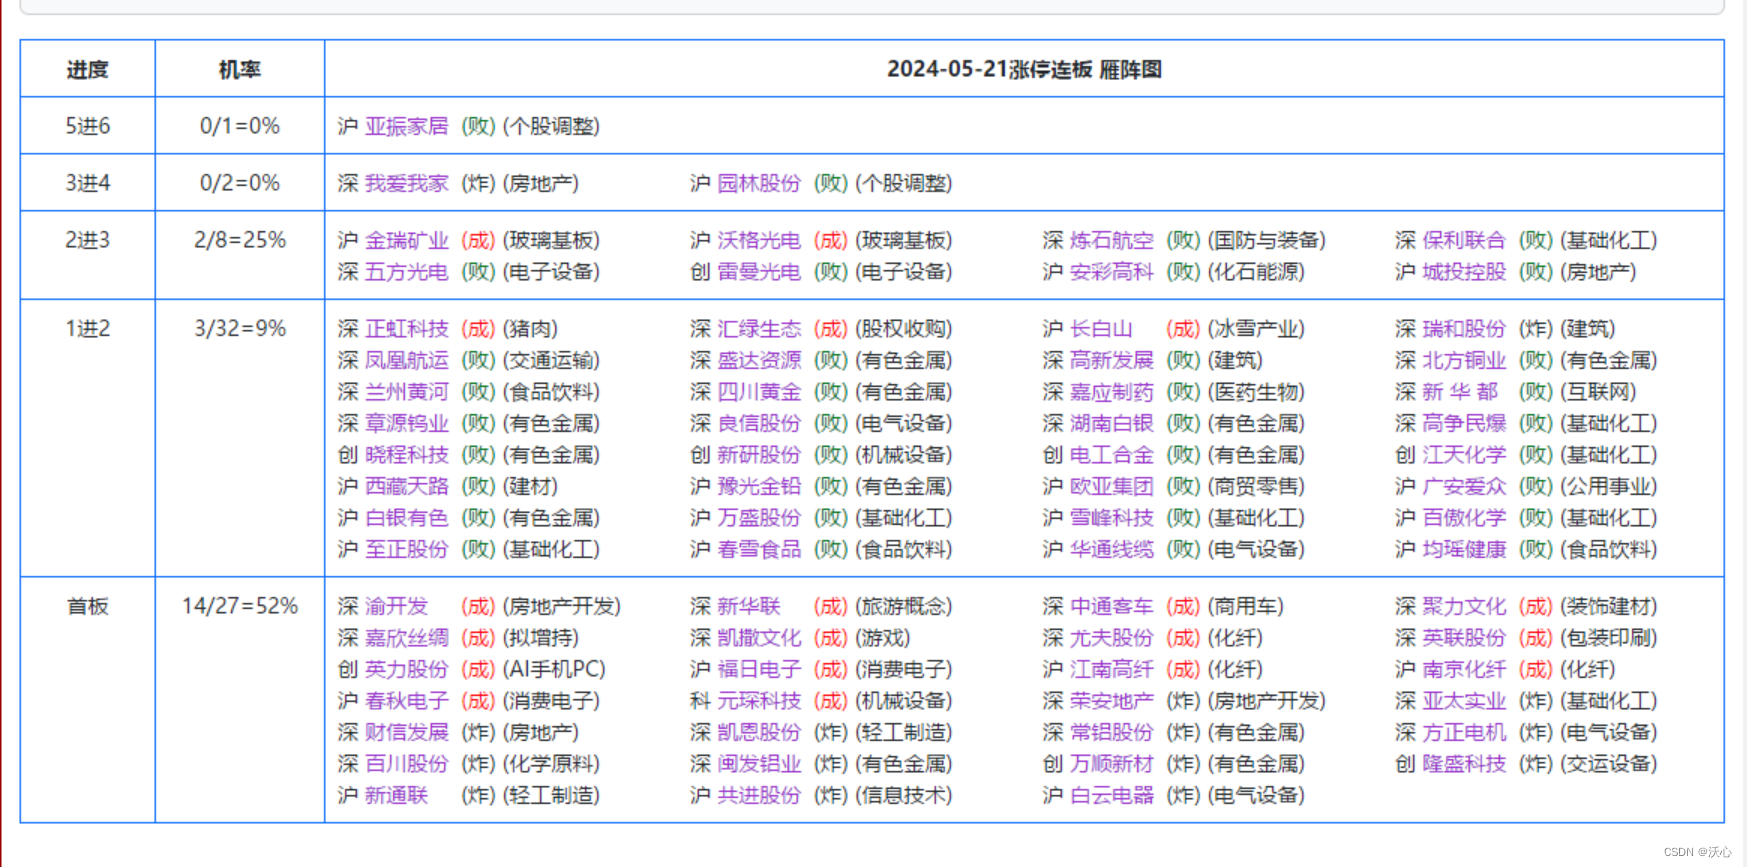Click the 江天化学 stock link

[1464, 455]
